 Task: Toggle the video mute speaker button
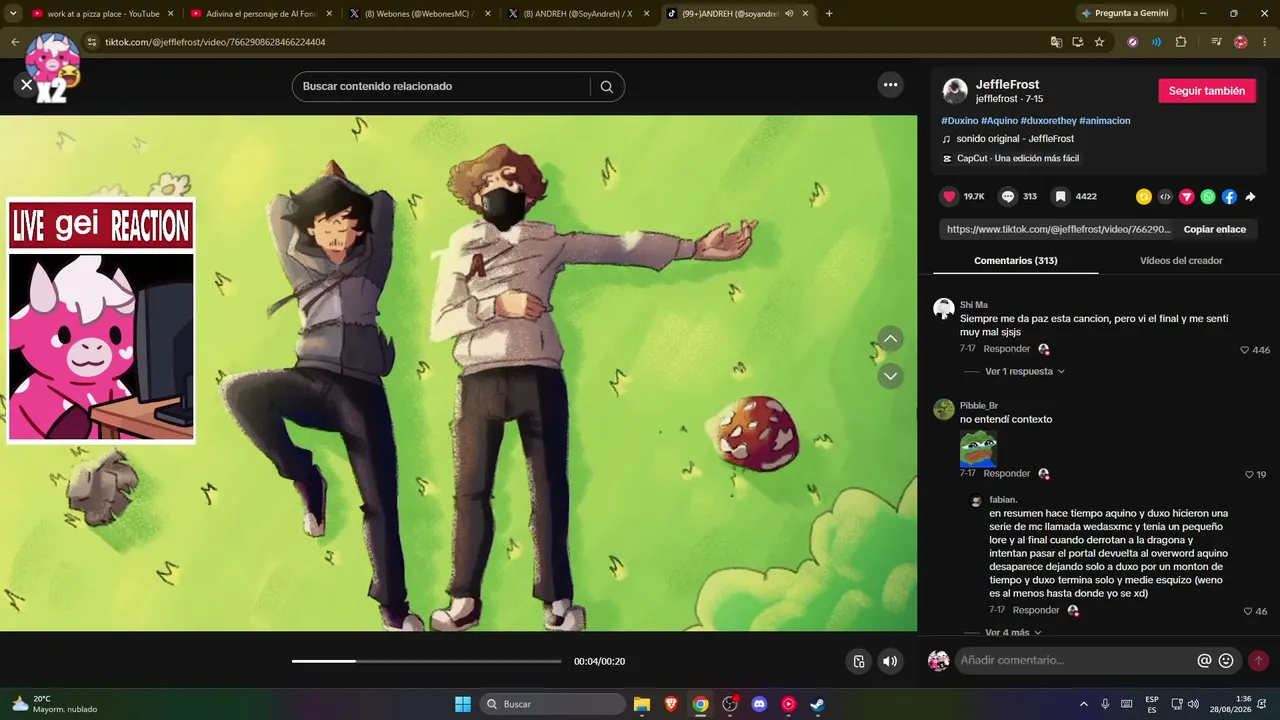pos(889,661)
